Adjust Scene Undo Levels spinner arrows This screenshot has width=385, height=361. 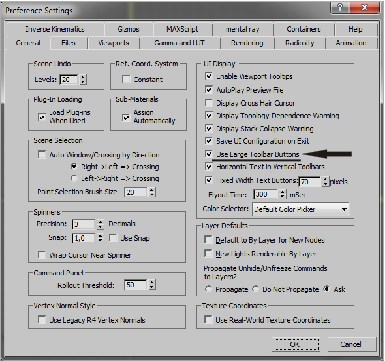pyautogui.click(x=83, y=79)
